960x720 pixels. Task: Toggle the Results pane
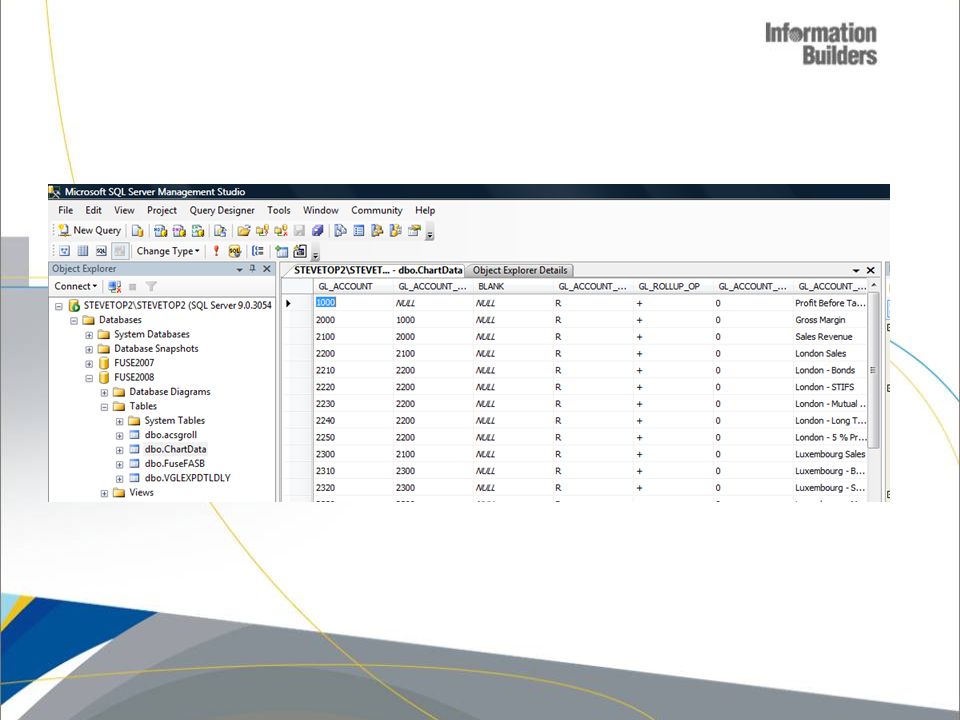click(120, 251)
